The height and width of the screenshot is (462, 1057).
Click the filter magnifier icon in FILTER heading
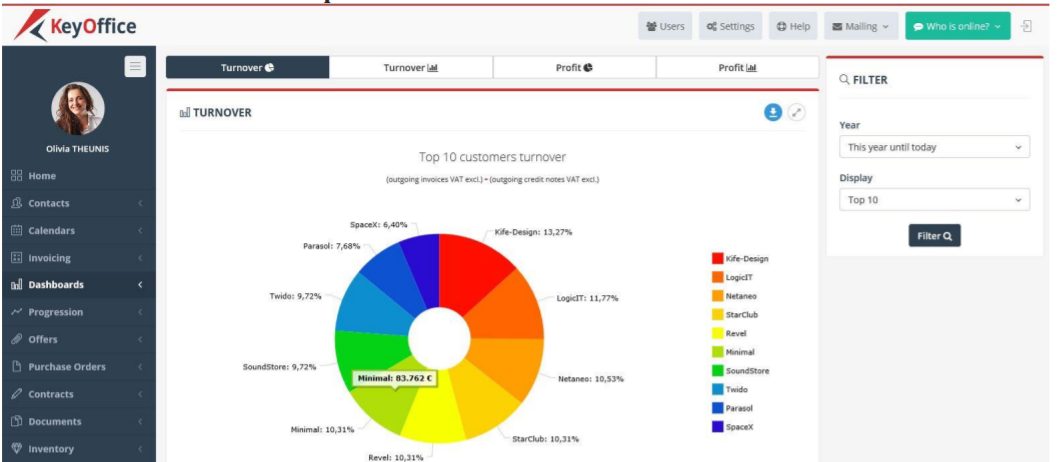(844, 80)
